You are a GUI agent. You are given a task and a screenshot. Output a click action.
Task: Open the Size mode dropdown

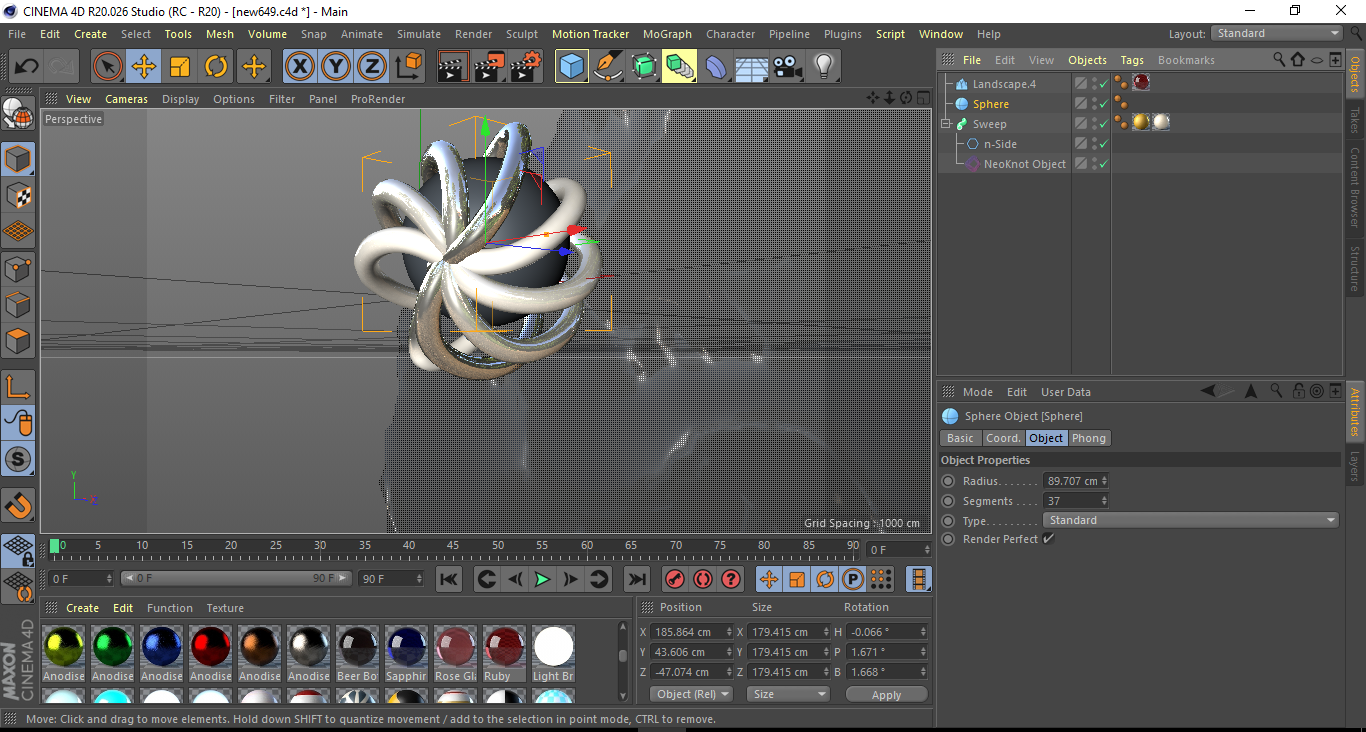tap(789, 694)
